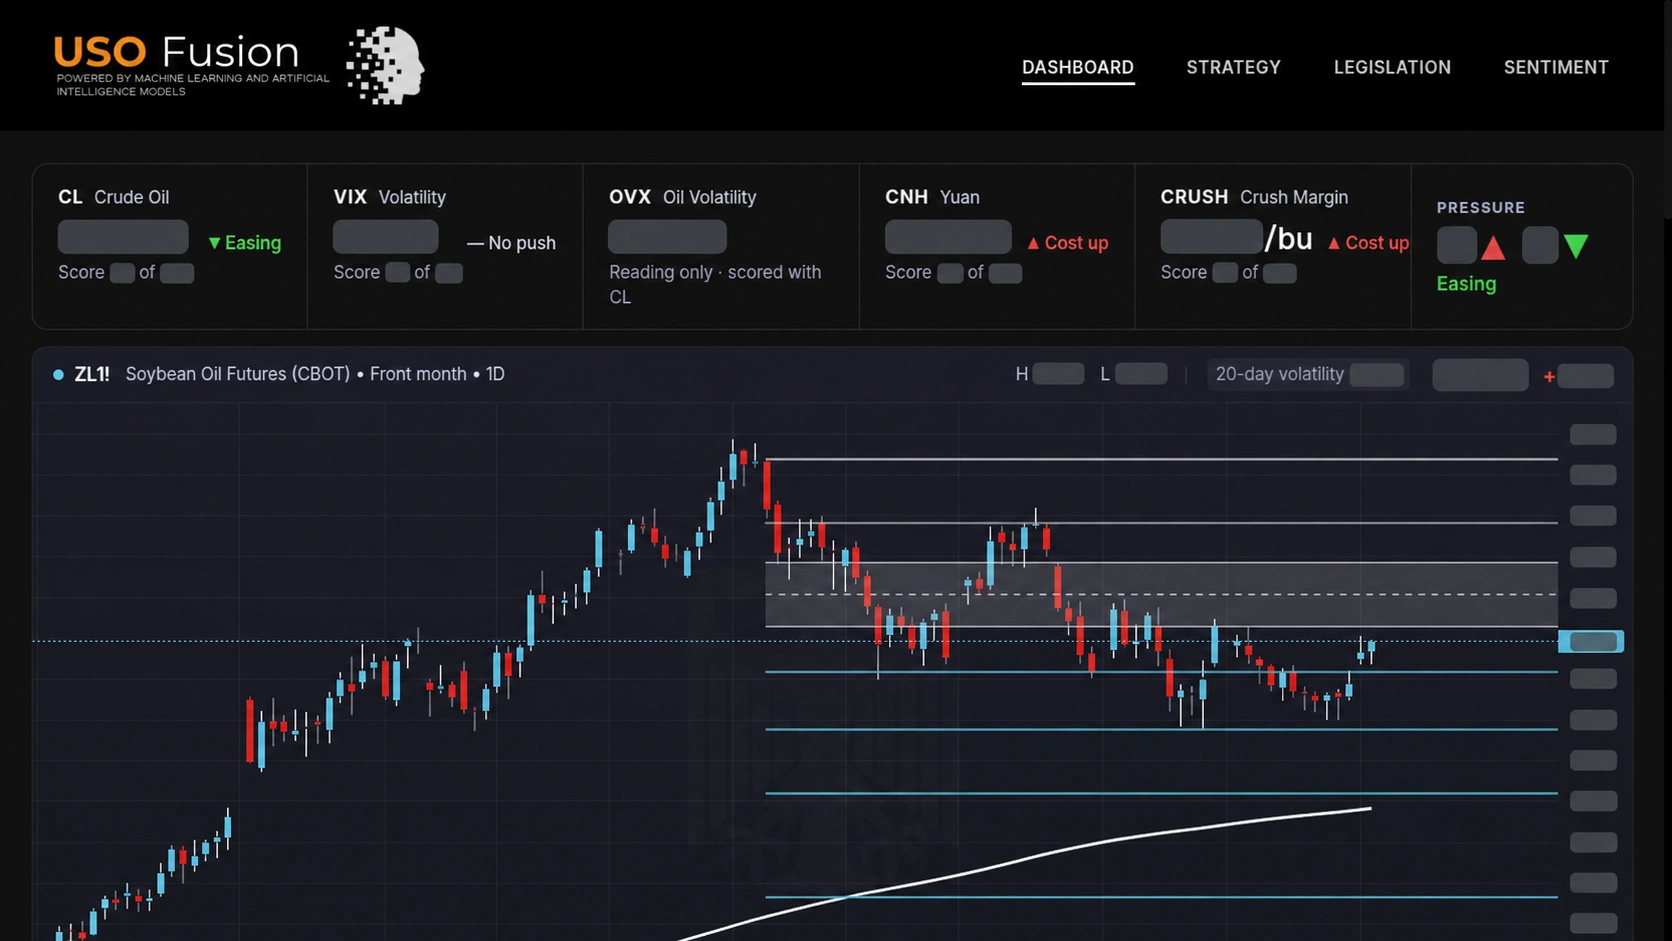Image resolution: width=1672 pixels, height=941 pixels.
Task: Click the Cost up indicator for CNH Yuan
Action: coord(1067,243)
